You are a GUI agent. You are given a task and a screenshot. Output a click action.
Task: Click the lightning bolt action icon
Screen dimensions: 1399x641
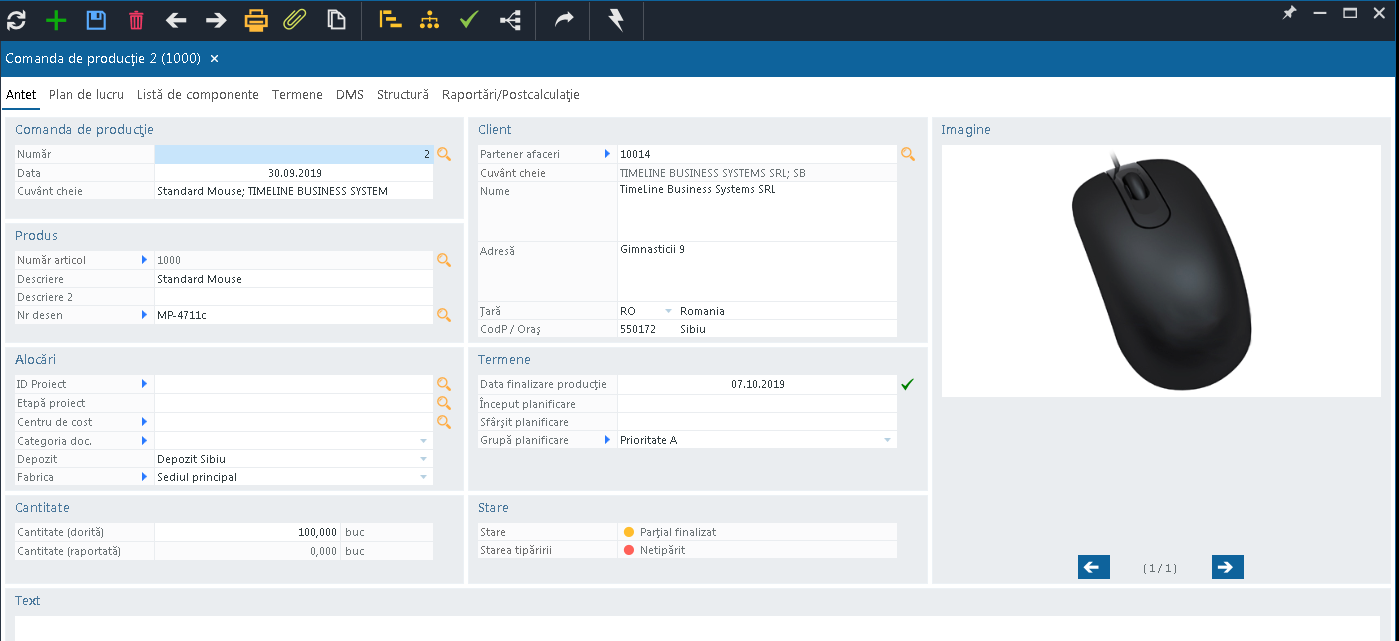click(x=616, y=20)
